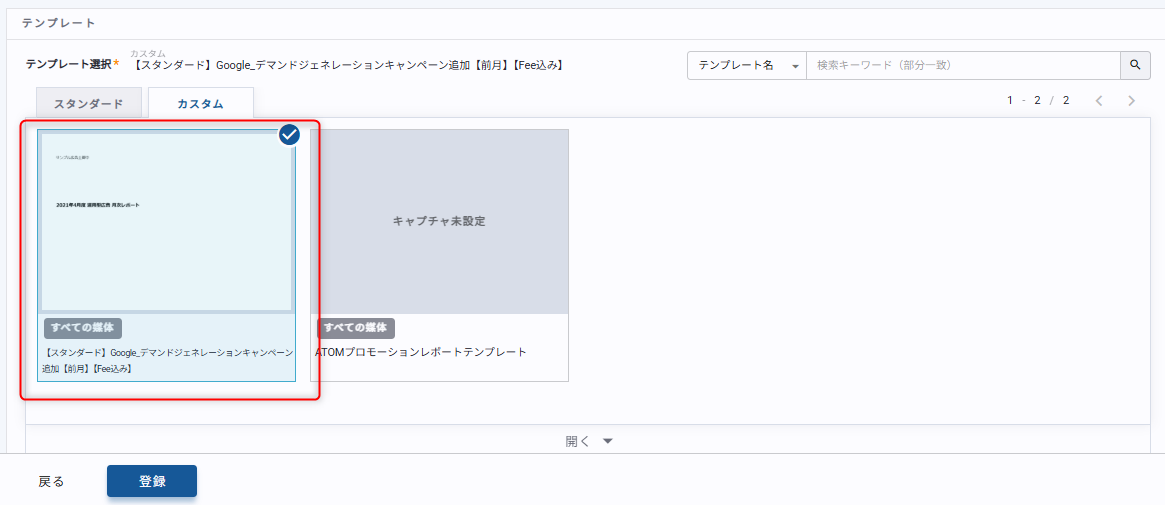Click すべての媒体 badge on the Google template card
Image resolution: width=1165 pixels, height=505 pixels.
click(83, 328)
